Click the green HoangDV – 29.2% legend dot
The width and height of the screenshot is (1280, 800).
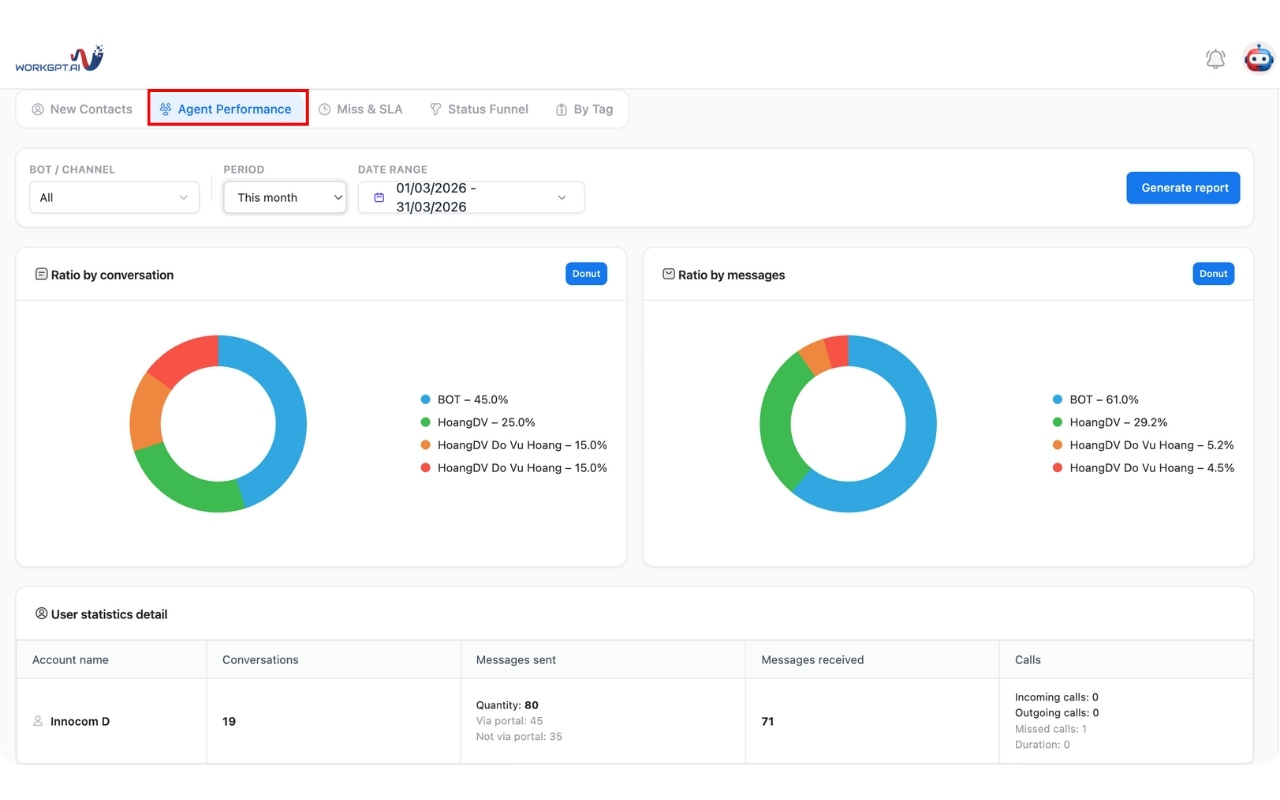tap(1058, 423)
